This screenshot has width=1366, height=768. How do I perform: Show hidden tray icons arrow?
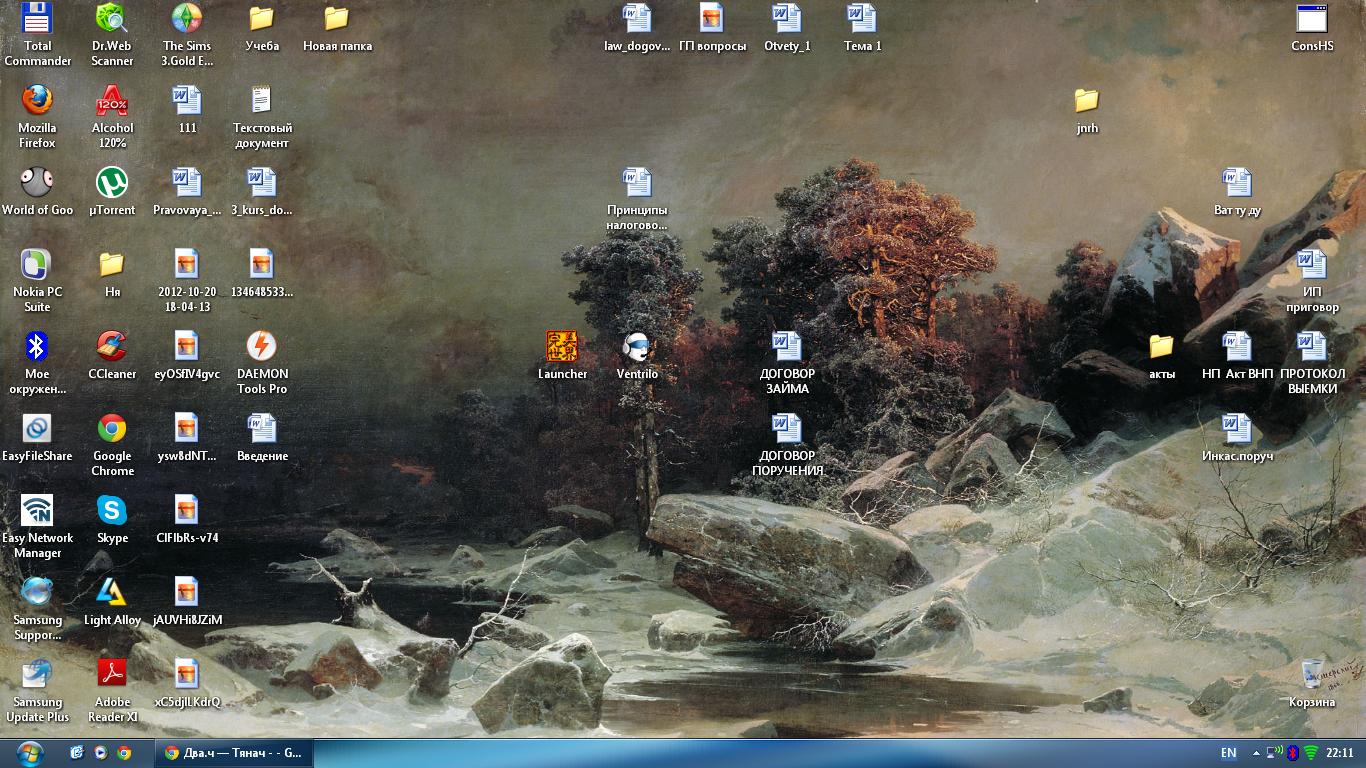1258,752
